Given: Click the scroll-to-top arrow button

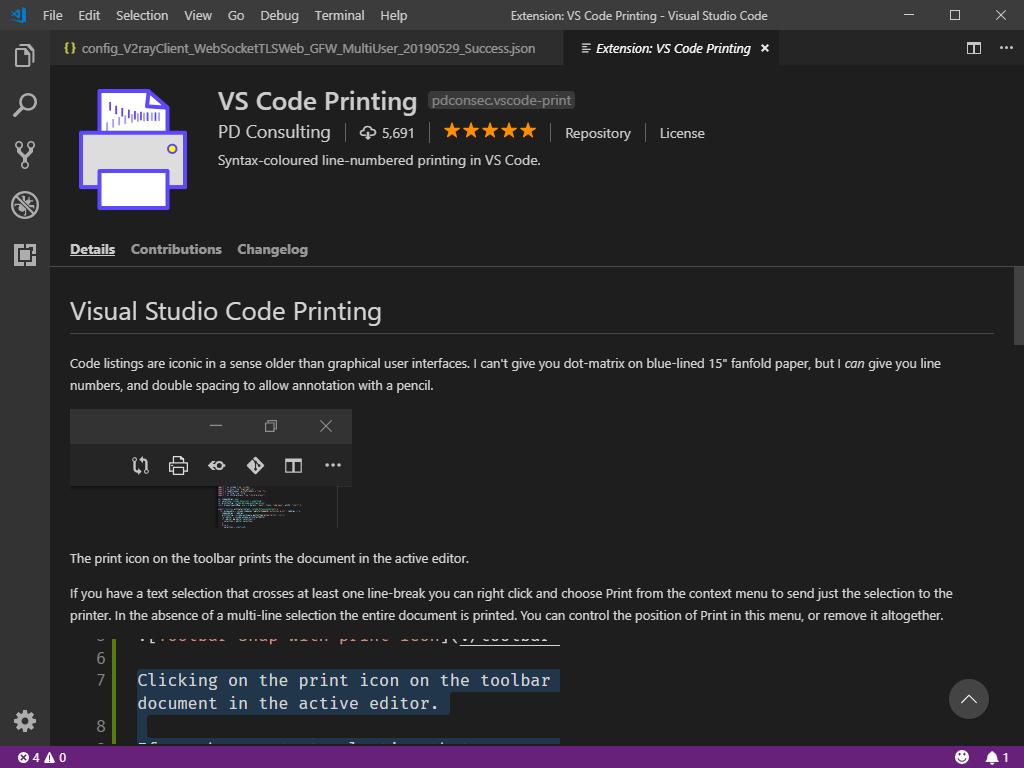Looking at the screenshot, I should (x=968, y=699).
